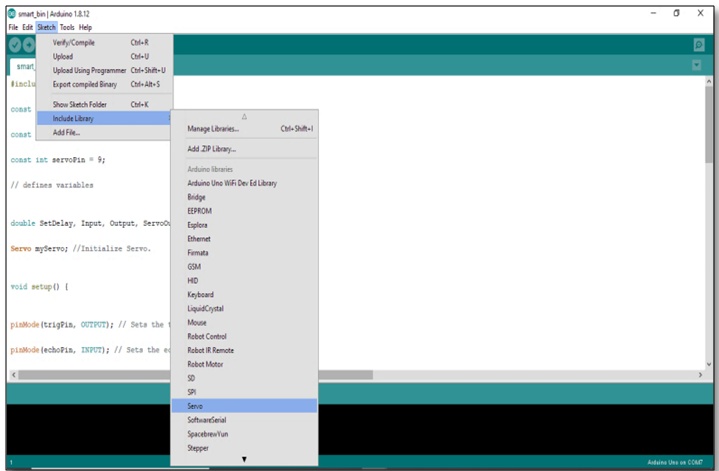This screenshot has height=471, width=719.
Task: Click the vertical editor scrollbar thumb
Action: click(709, 124)
